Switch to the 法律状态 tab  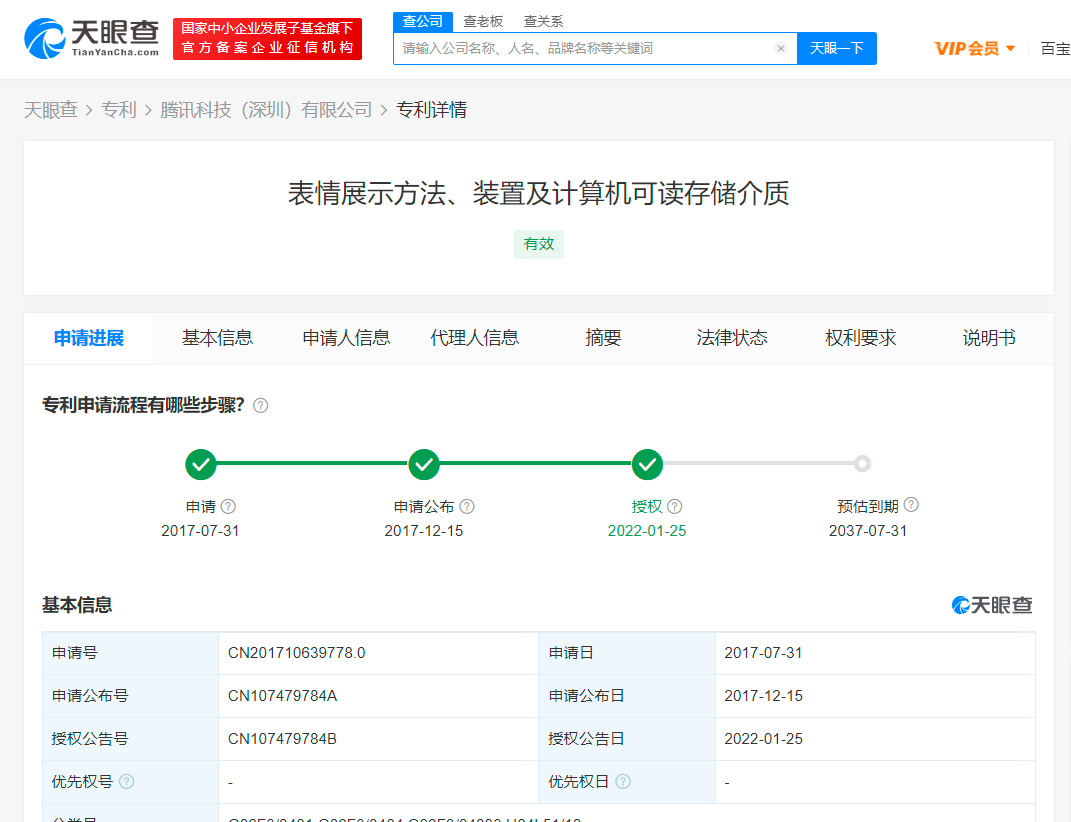click(732, 338)
